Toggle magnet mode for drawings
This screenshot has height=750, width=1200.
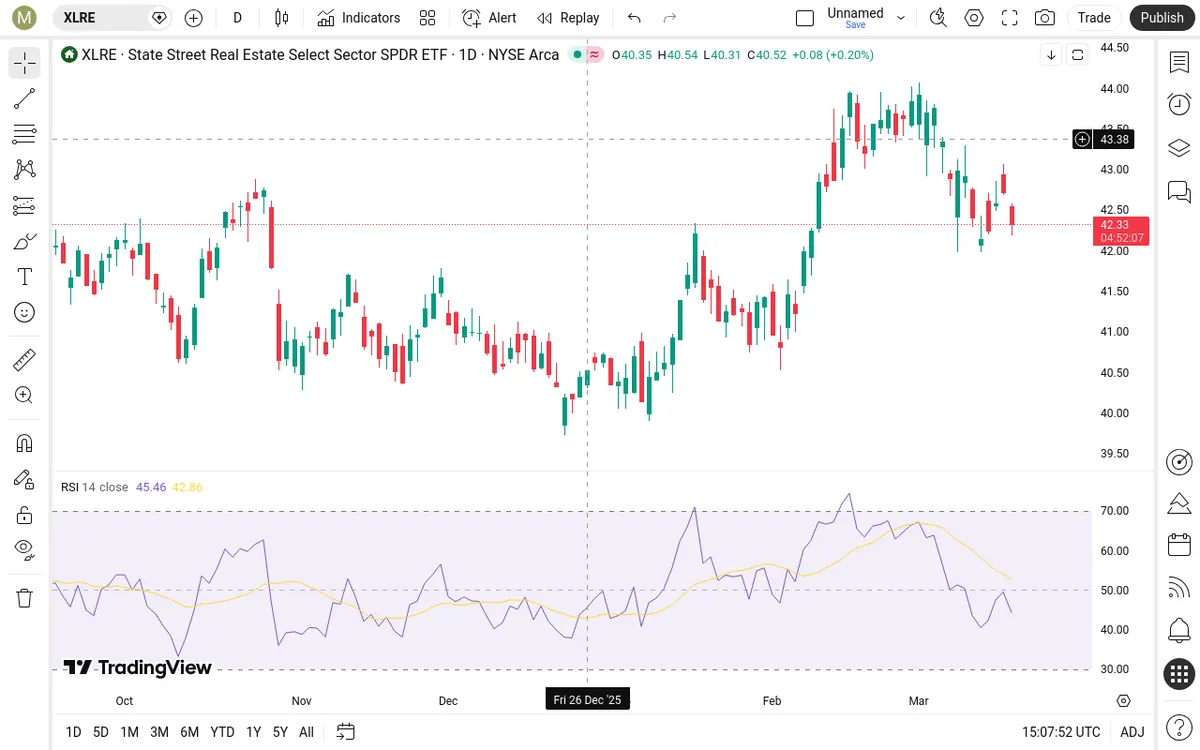pyautogui.click(x=25, y=443)
